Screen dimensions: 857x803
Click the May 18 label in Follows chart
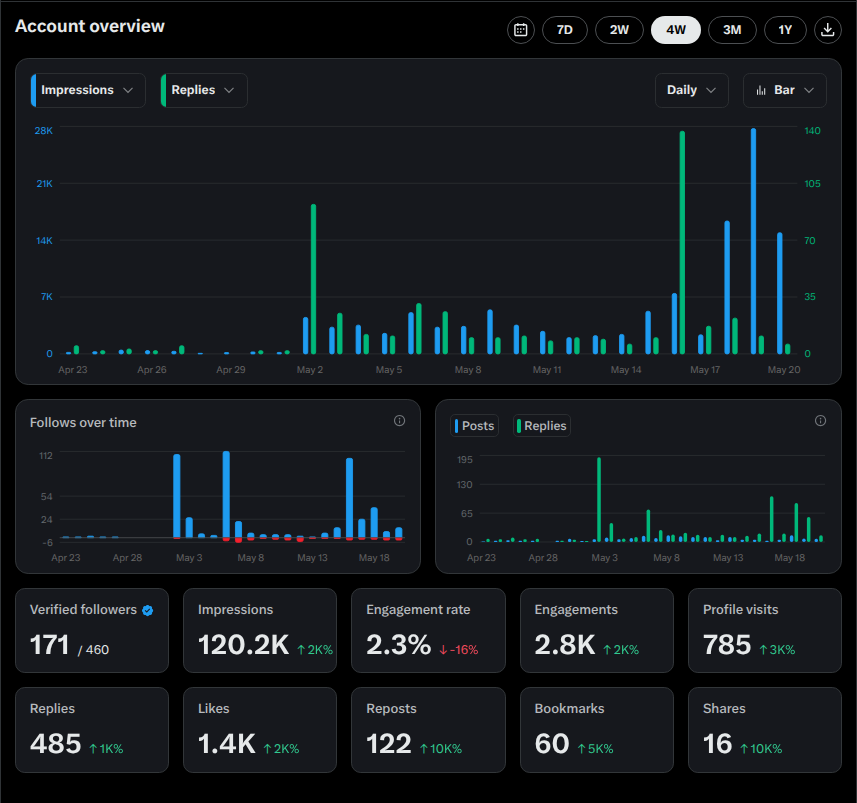pos(374,558)
